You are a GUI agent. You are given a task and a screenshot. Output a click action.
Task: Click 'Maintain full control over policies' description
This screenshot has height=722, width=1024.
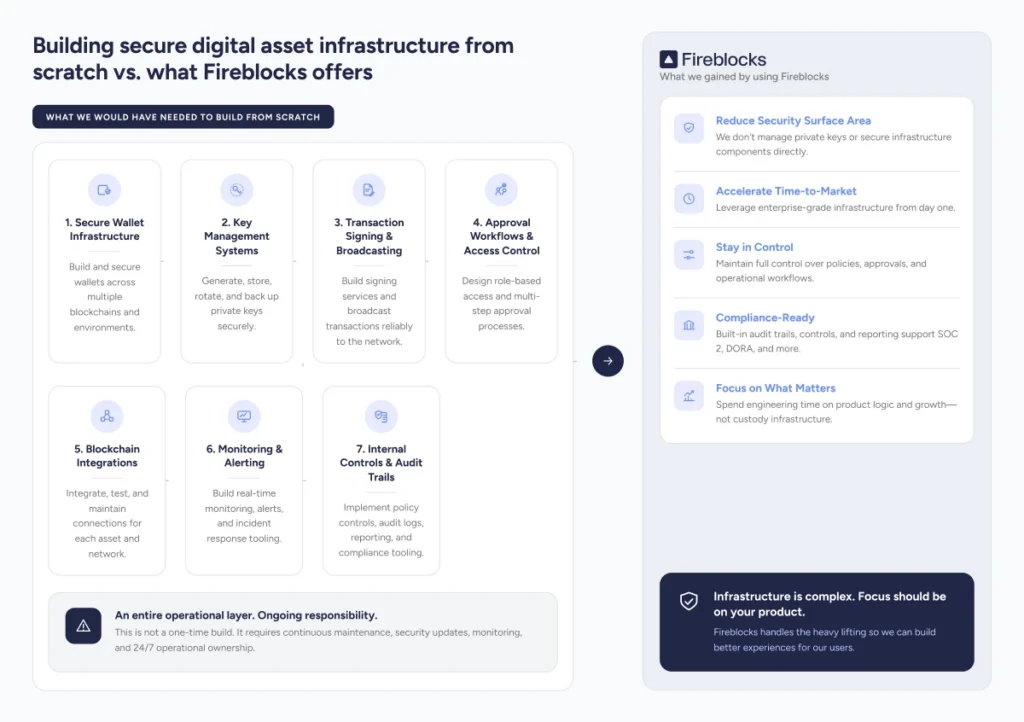(x=821, y=271)
